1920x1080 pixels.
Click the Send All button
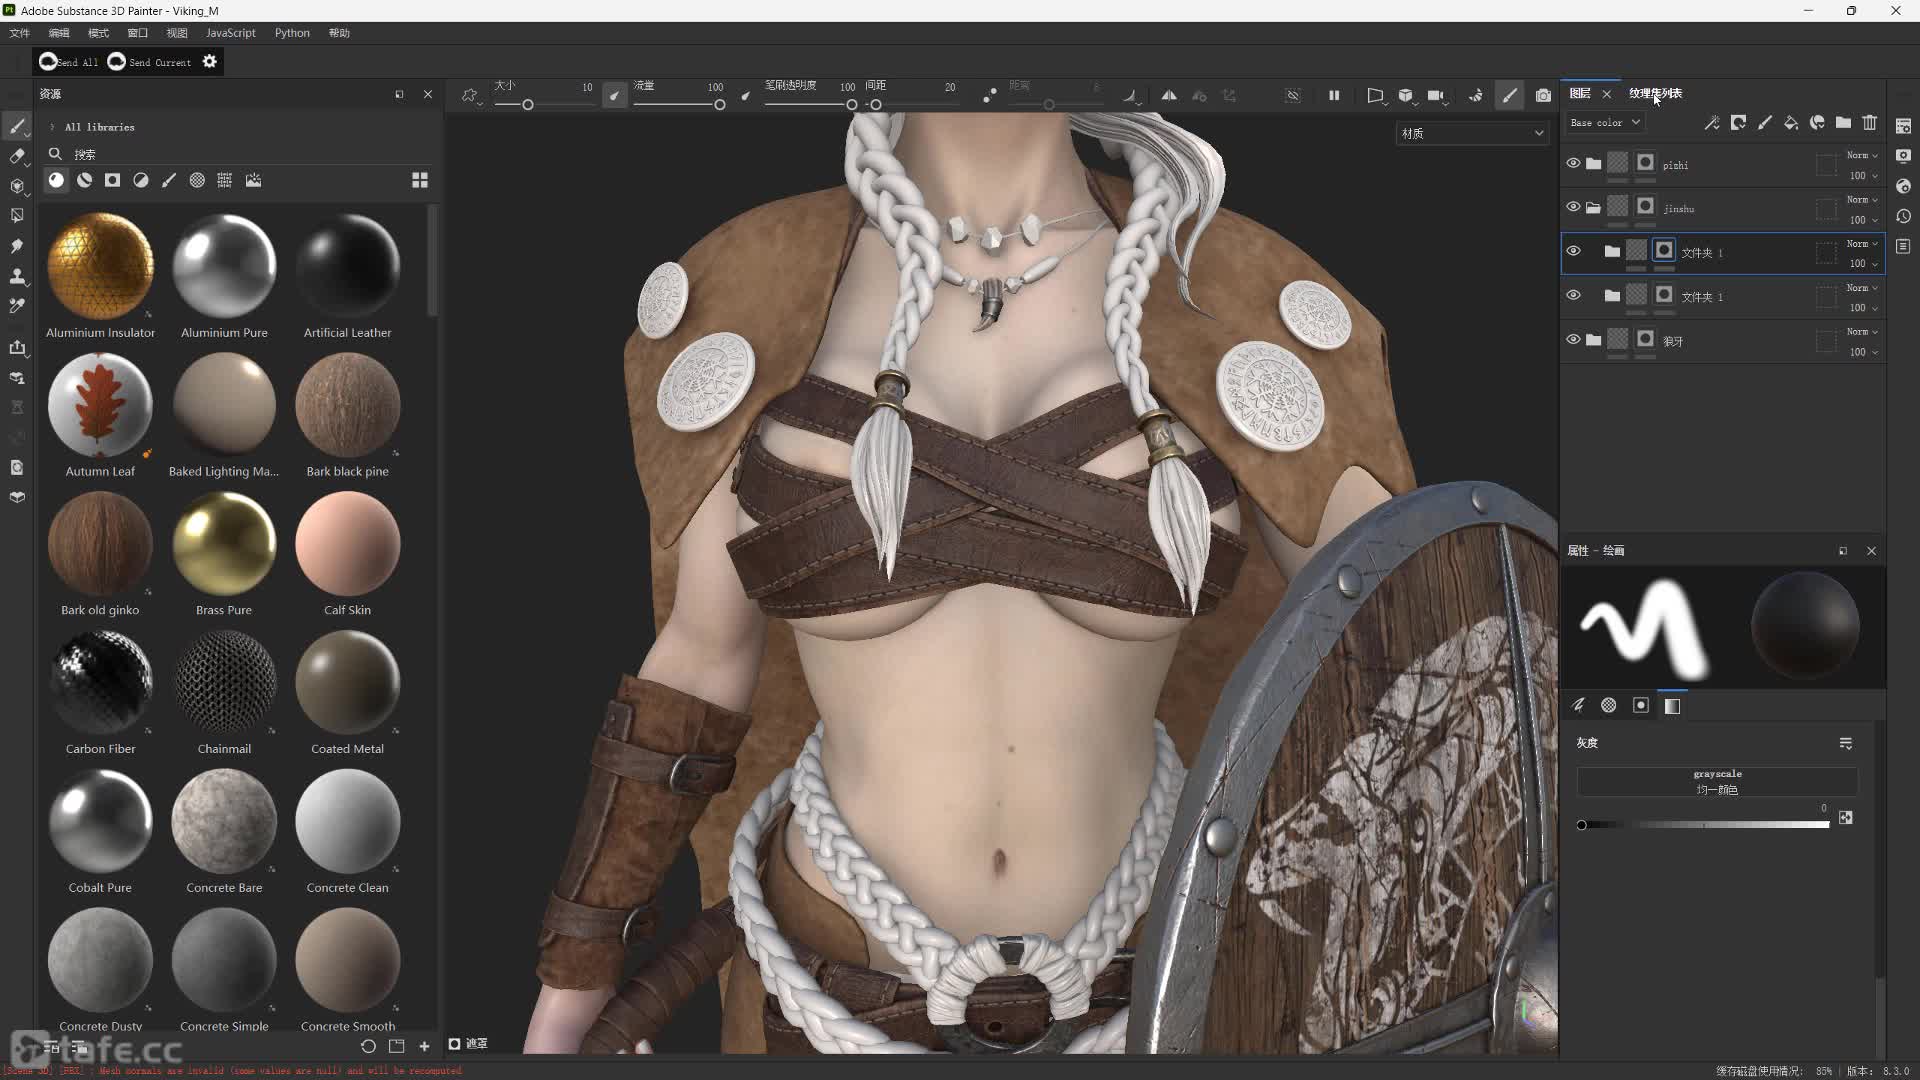point(69,62)
